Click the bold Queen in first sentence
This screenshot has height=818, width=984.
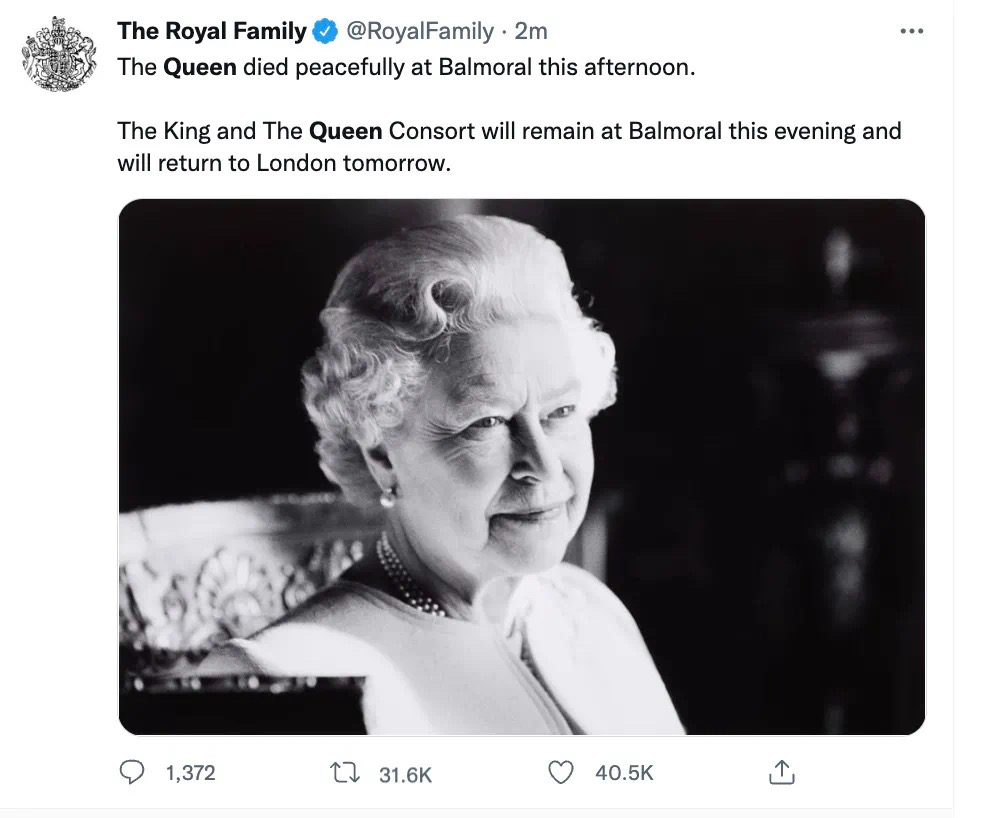[x=200, y=68]
